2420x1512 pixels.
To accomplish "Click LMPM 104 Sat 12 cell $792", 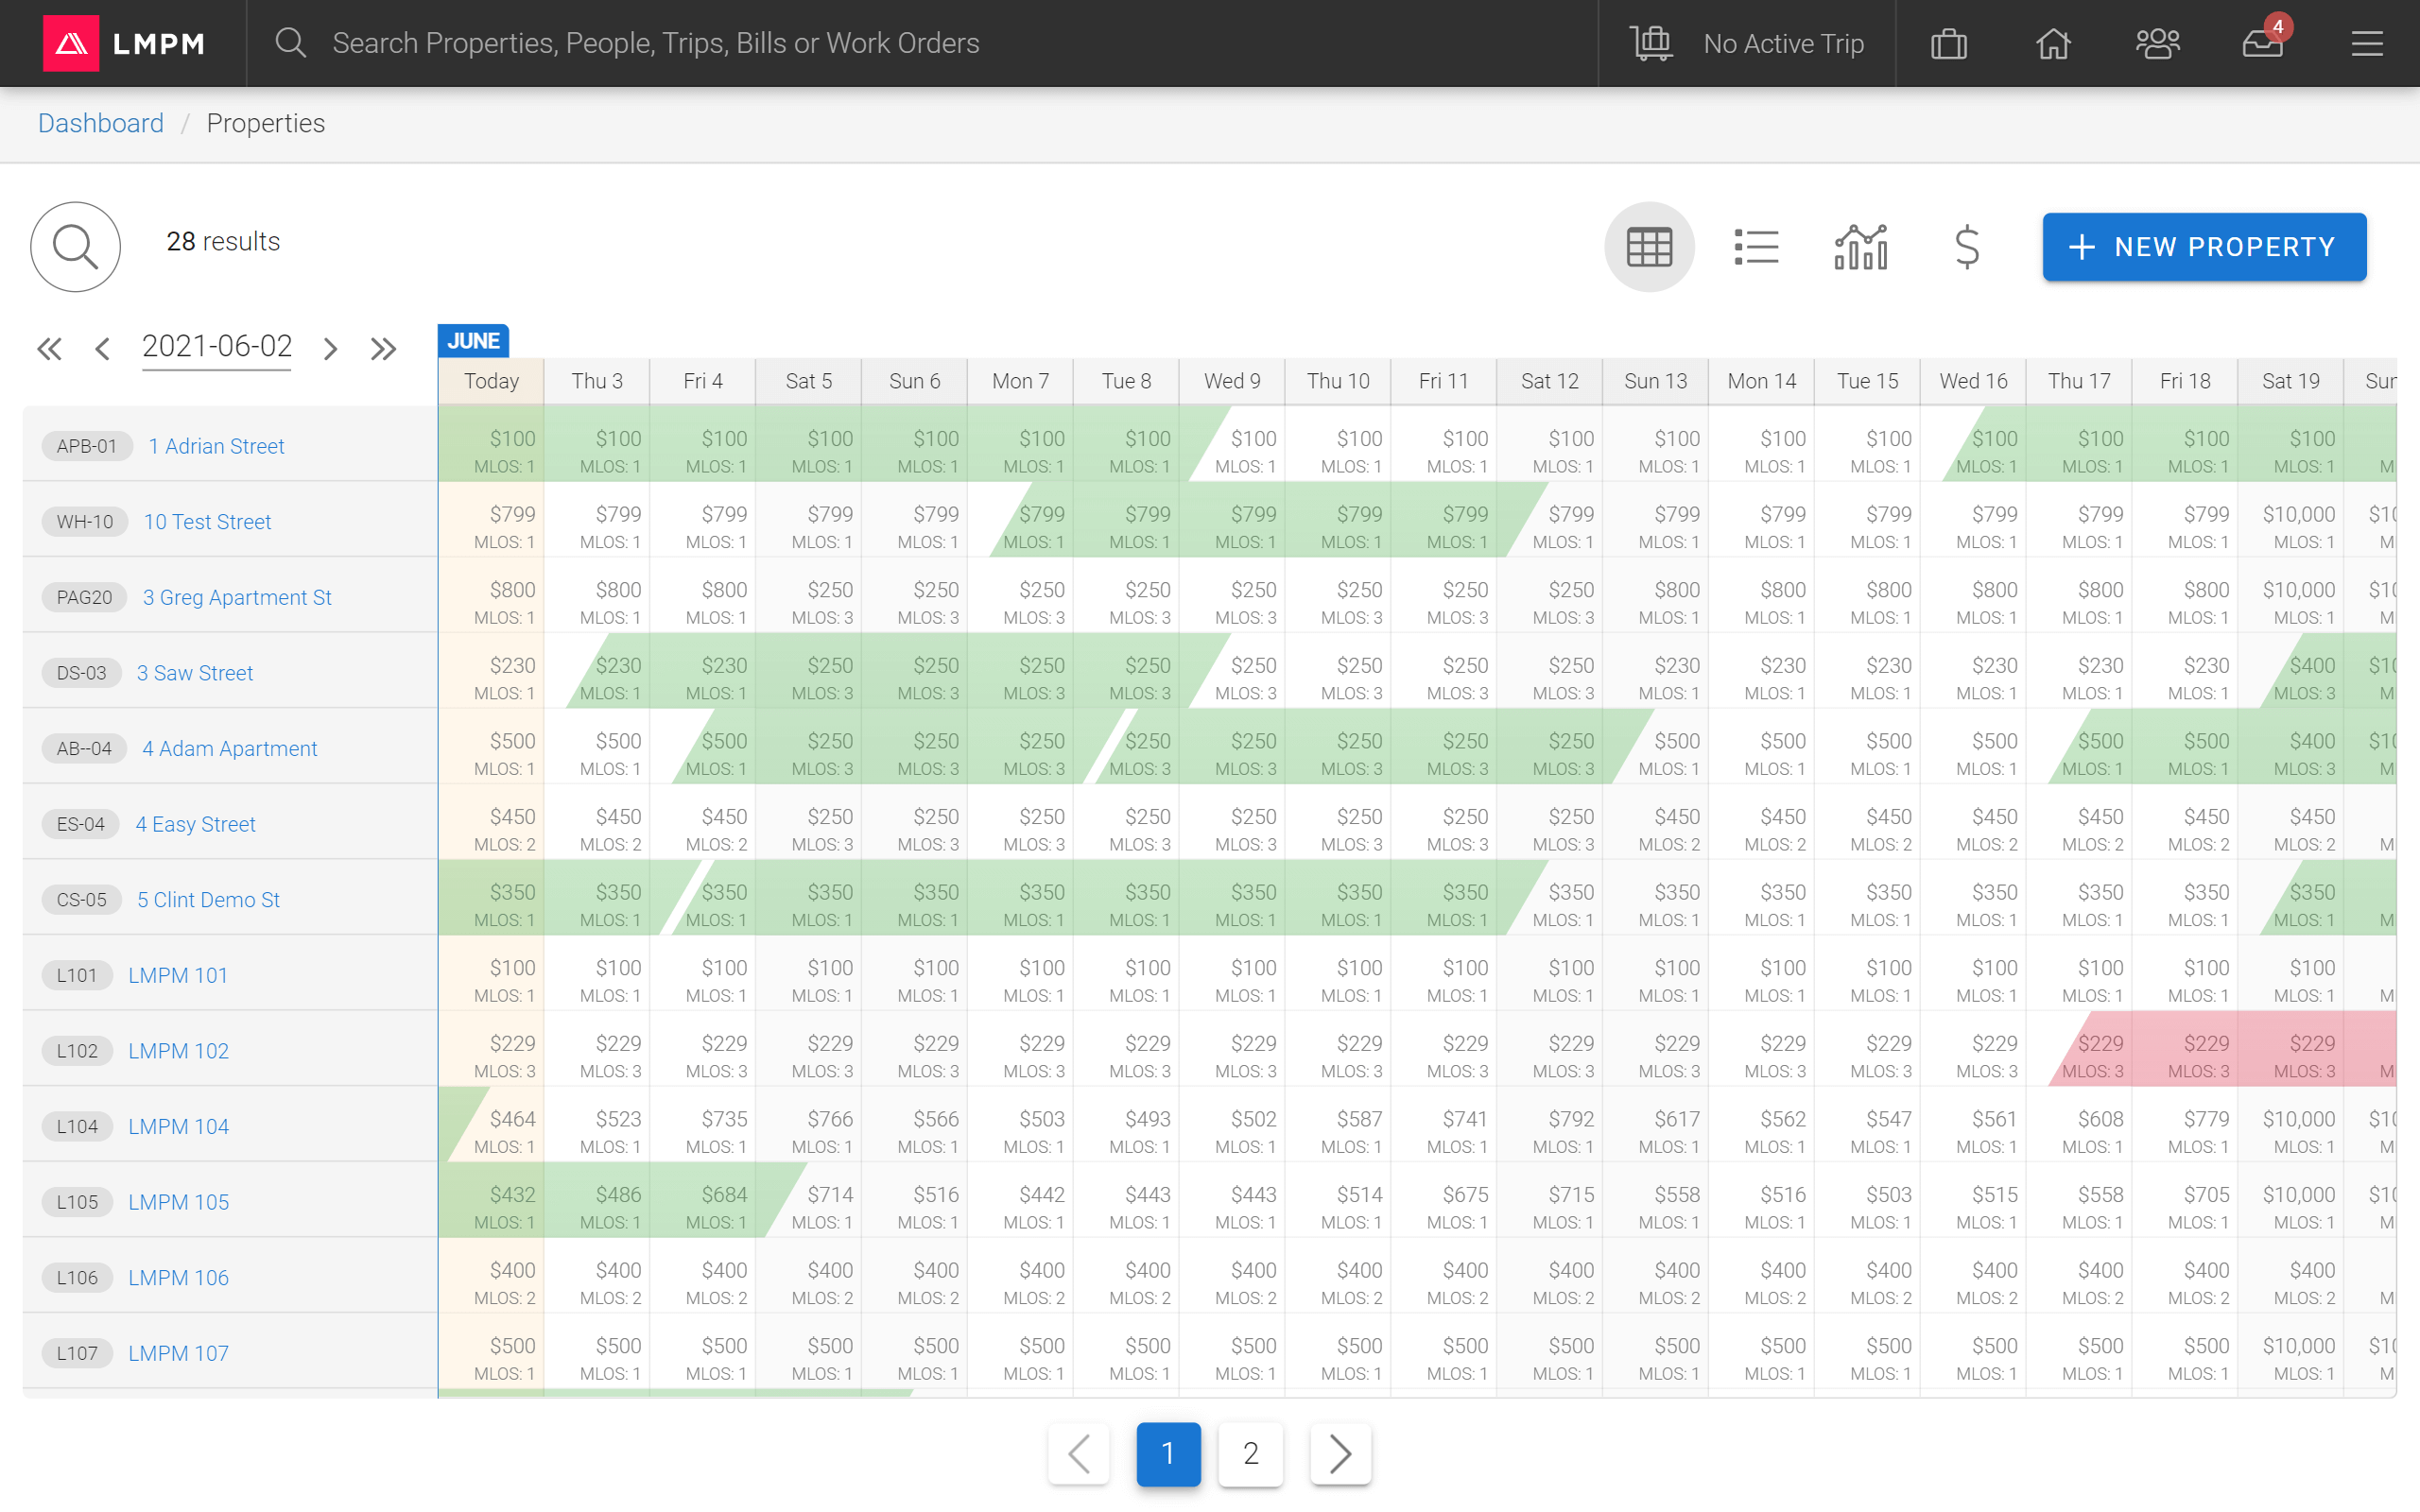I will coord(1549,1124).
